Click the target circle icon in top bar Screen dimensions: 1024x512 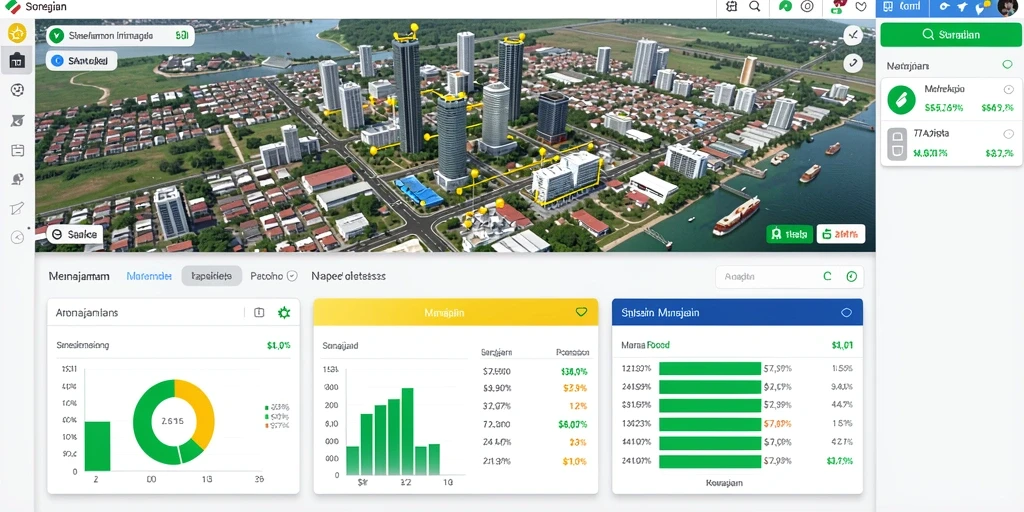(807, 7)
